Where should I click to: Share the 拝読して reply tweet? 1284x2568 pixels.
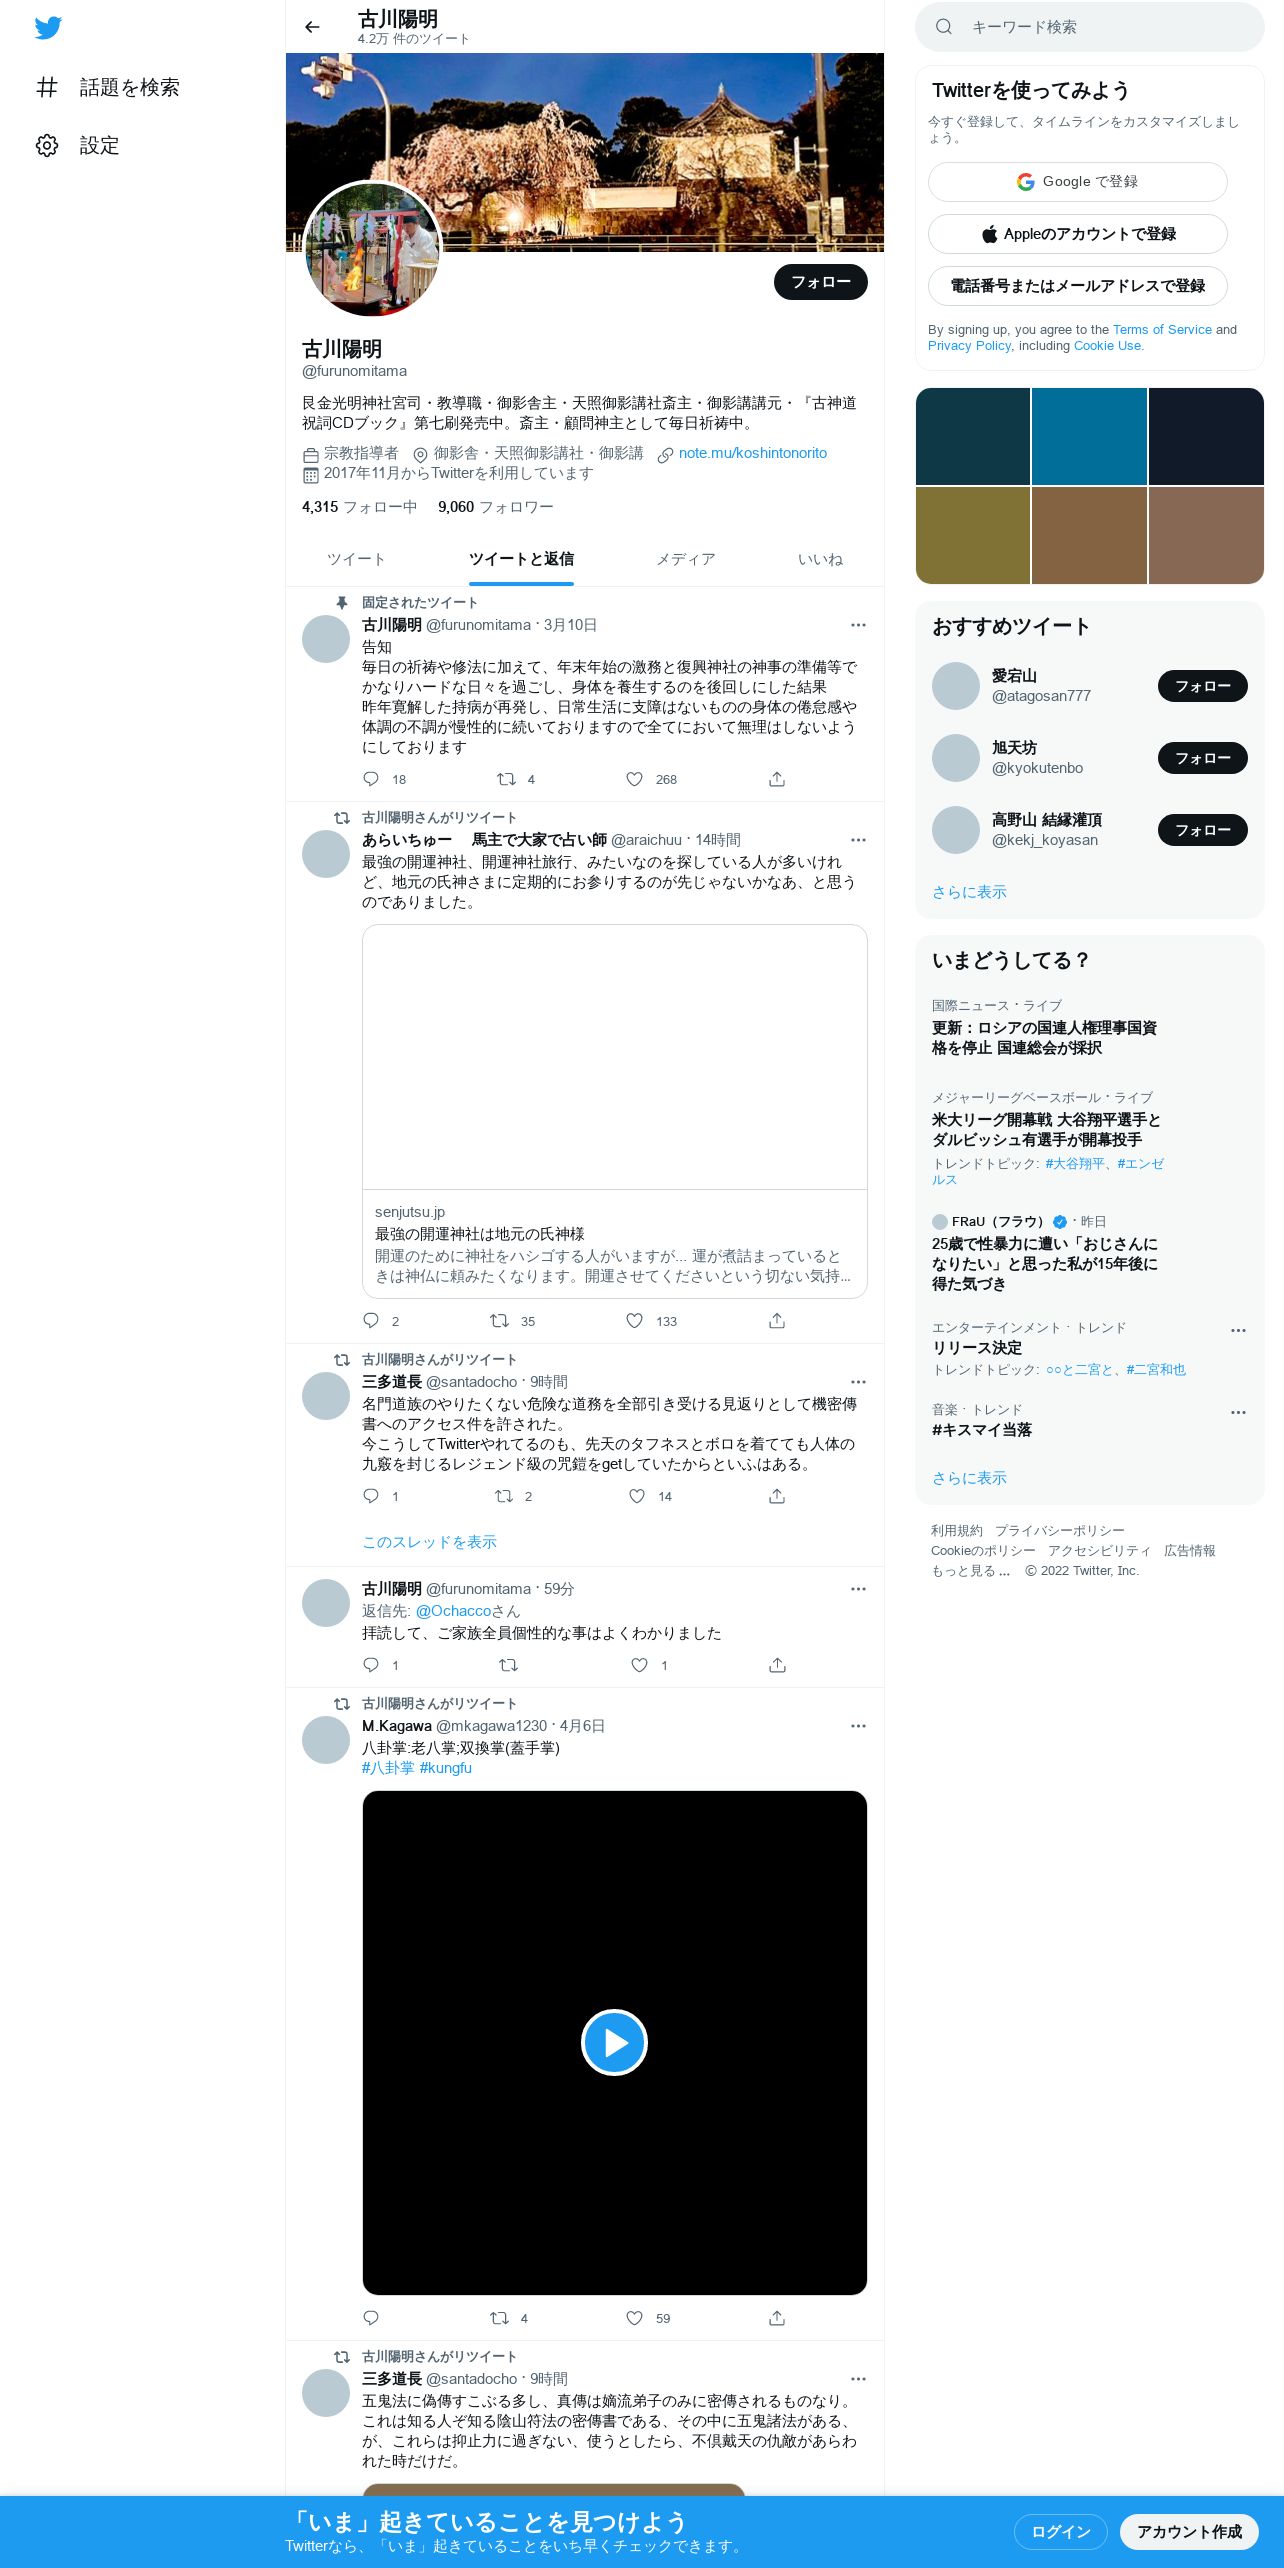coord(777,1665)
